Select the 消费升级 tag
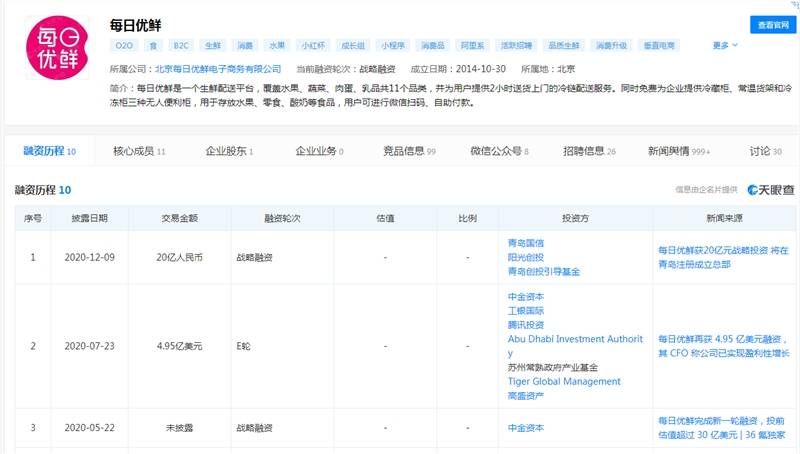 pyautogui.click(x=611, y=45)
